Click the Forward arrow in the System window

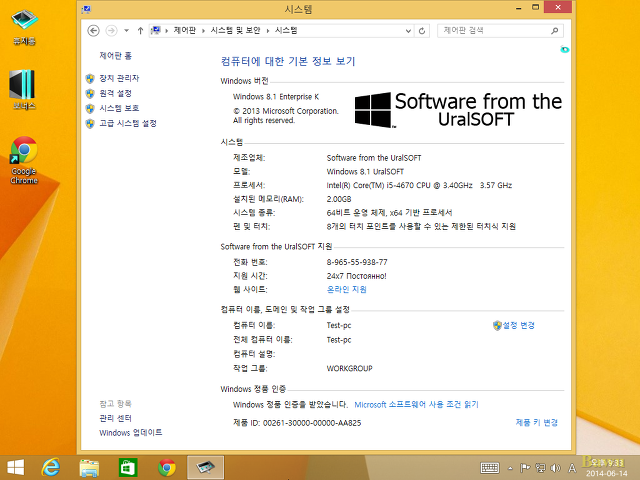(111, 31)
